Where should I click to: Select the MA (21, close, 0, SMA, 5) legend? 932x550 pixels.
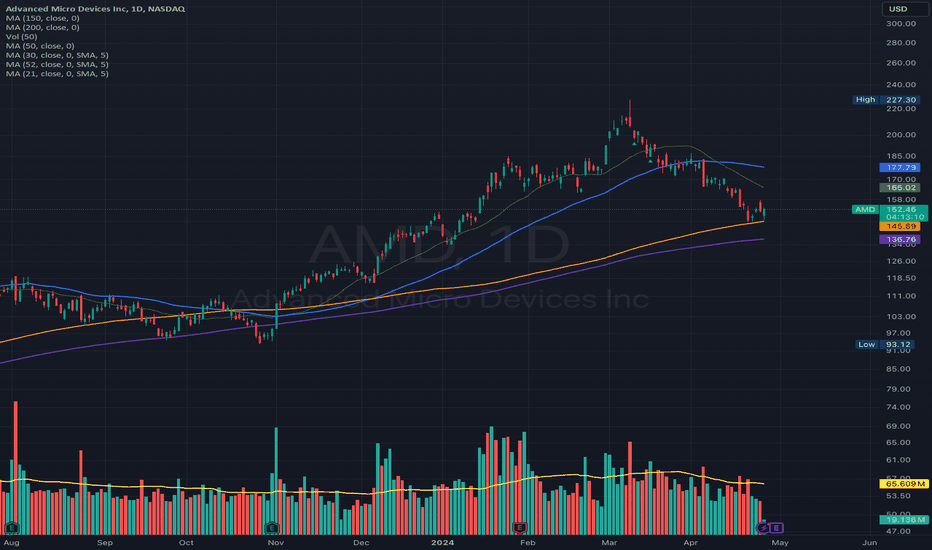click(57, 74)
